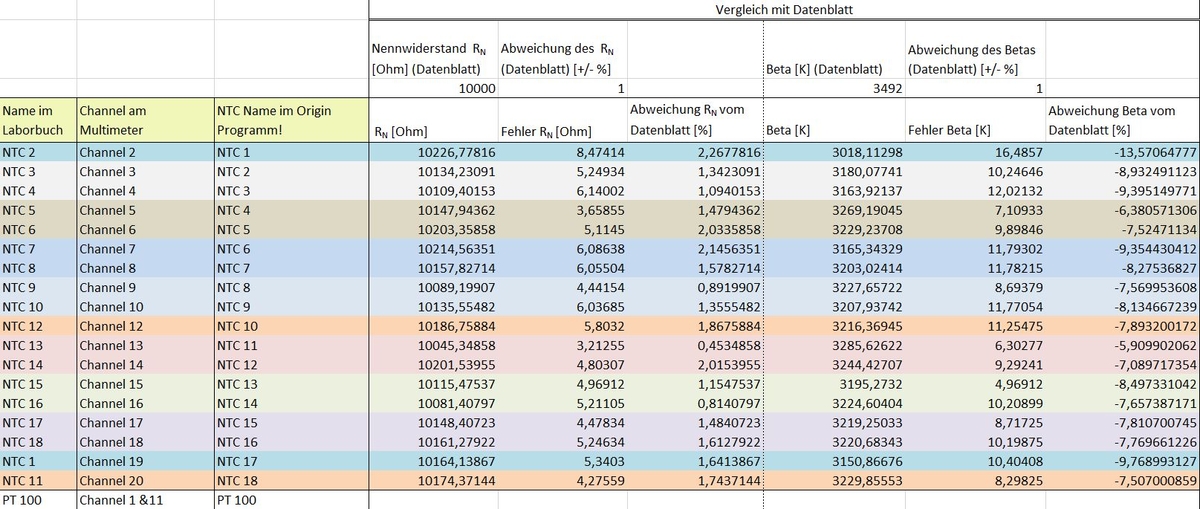Screen dimensions: 1200x509
Task: Click 'NTC Name im Origin Programm!' header
Action: (x=291, y=120)
